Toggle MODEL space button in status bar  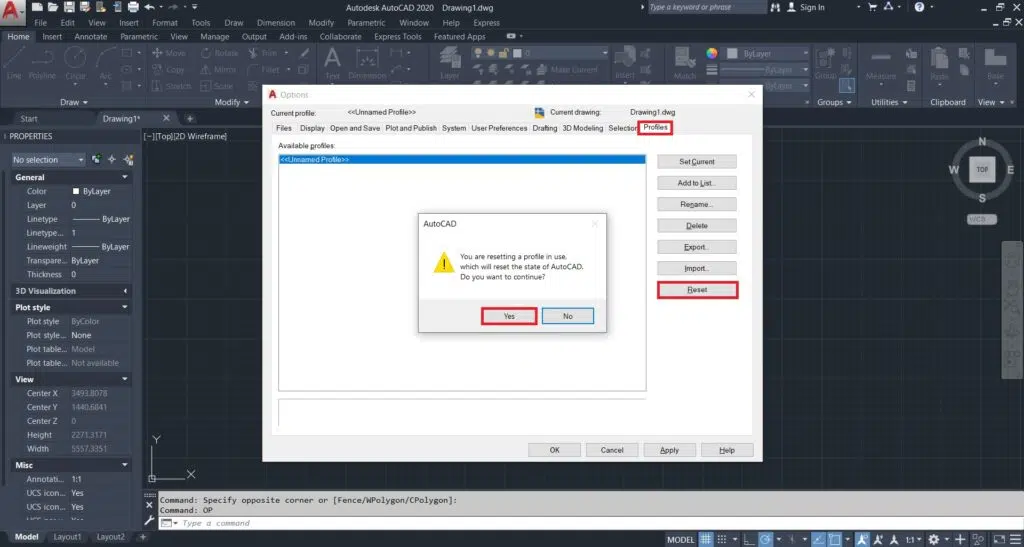coord(680,539)
